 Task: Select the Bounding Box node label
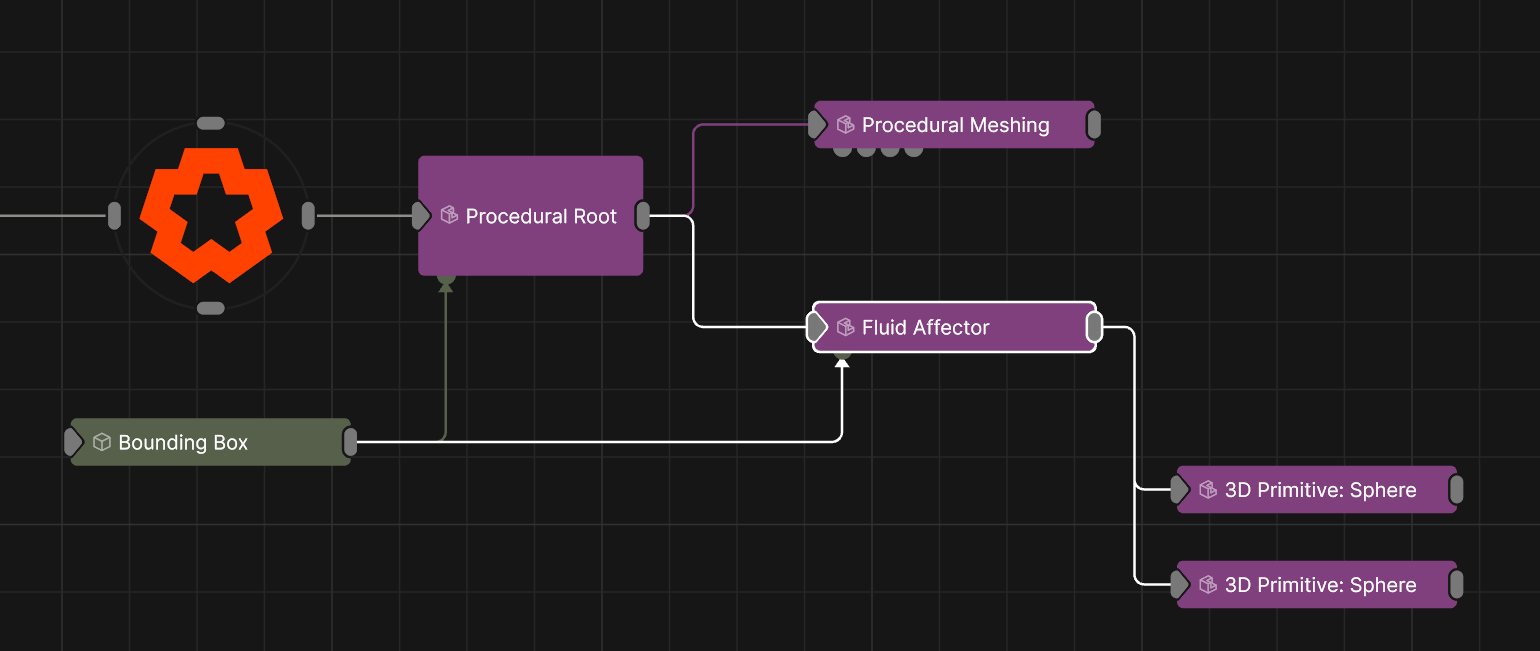pos(183,442)
